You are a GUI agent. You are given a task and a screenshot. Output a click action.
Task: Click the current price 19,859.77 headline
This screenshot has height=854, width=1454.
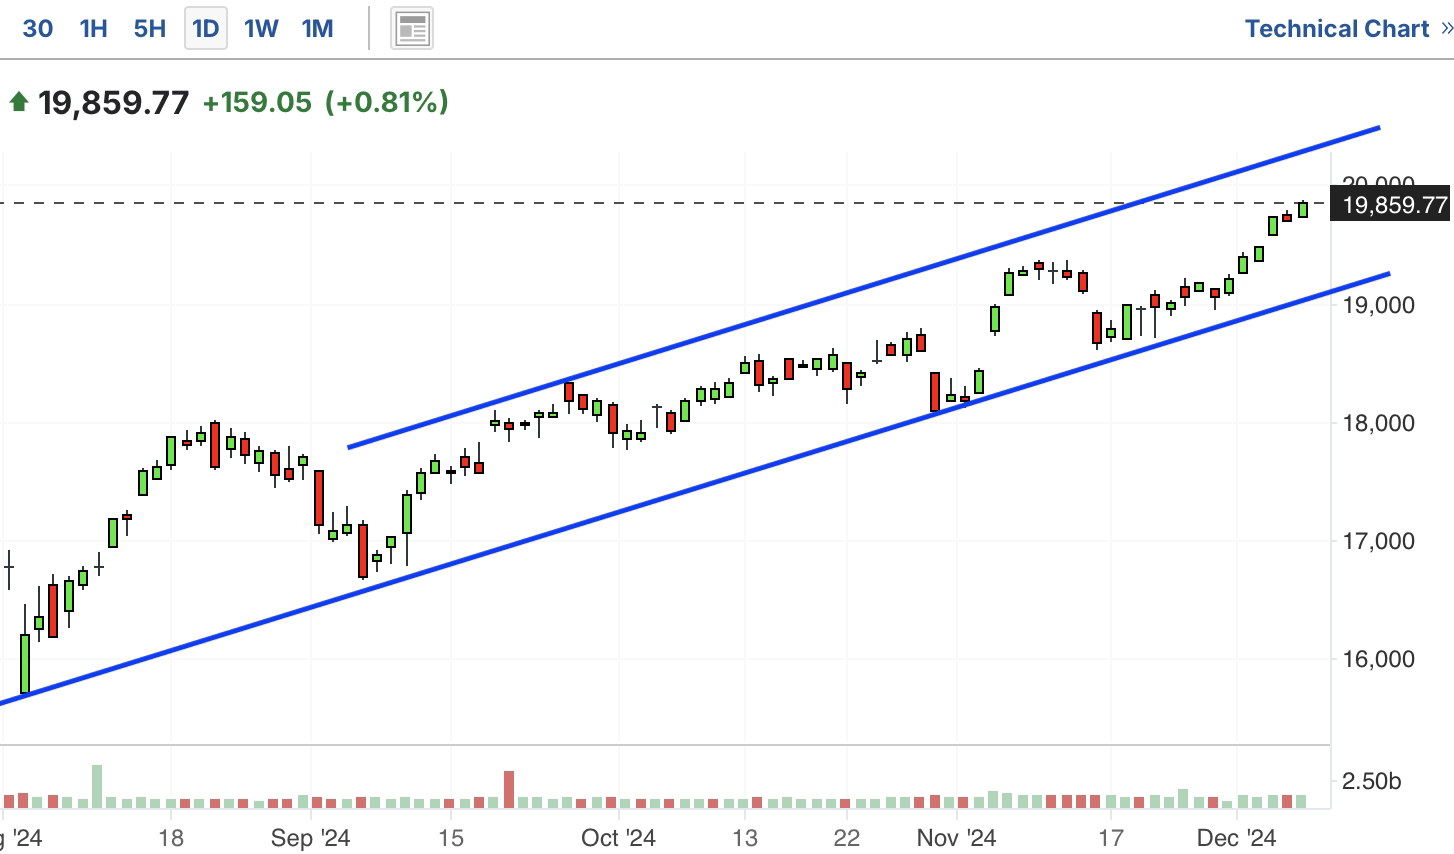click(113, 102)
